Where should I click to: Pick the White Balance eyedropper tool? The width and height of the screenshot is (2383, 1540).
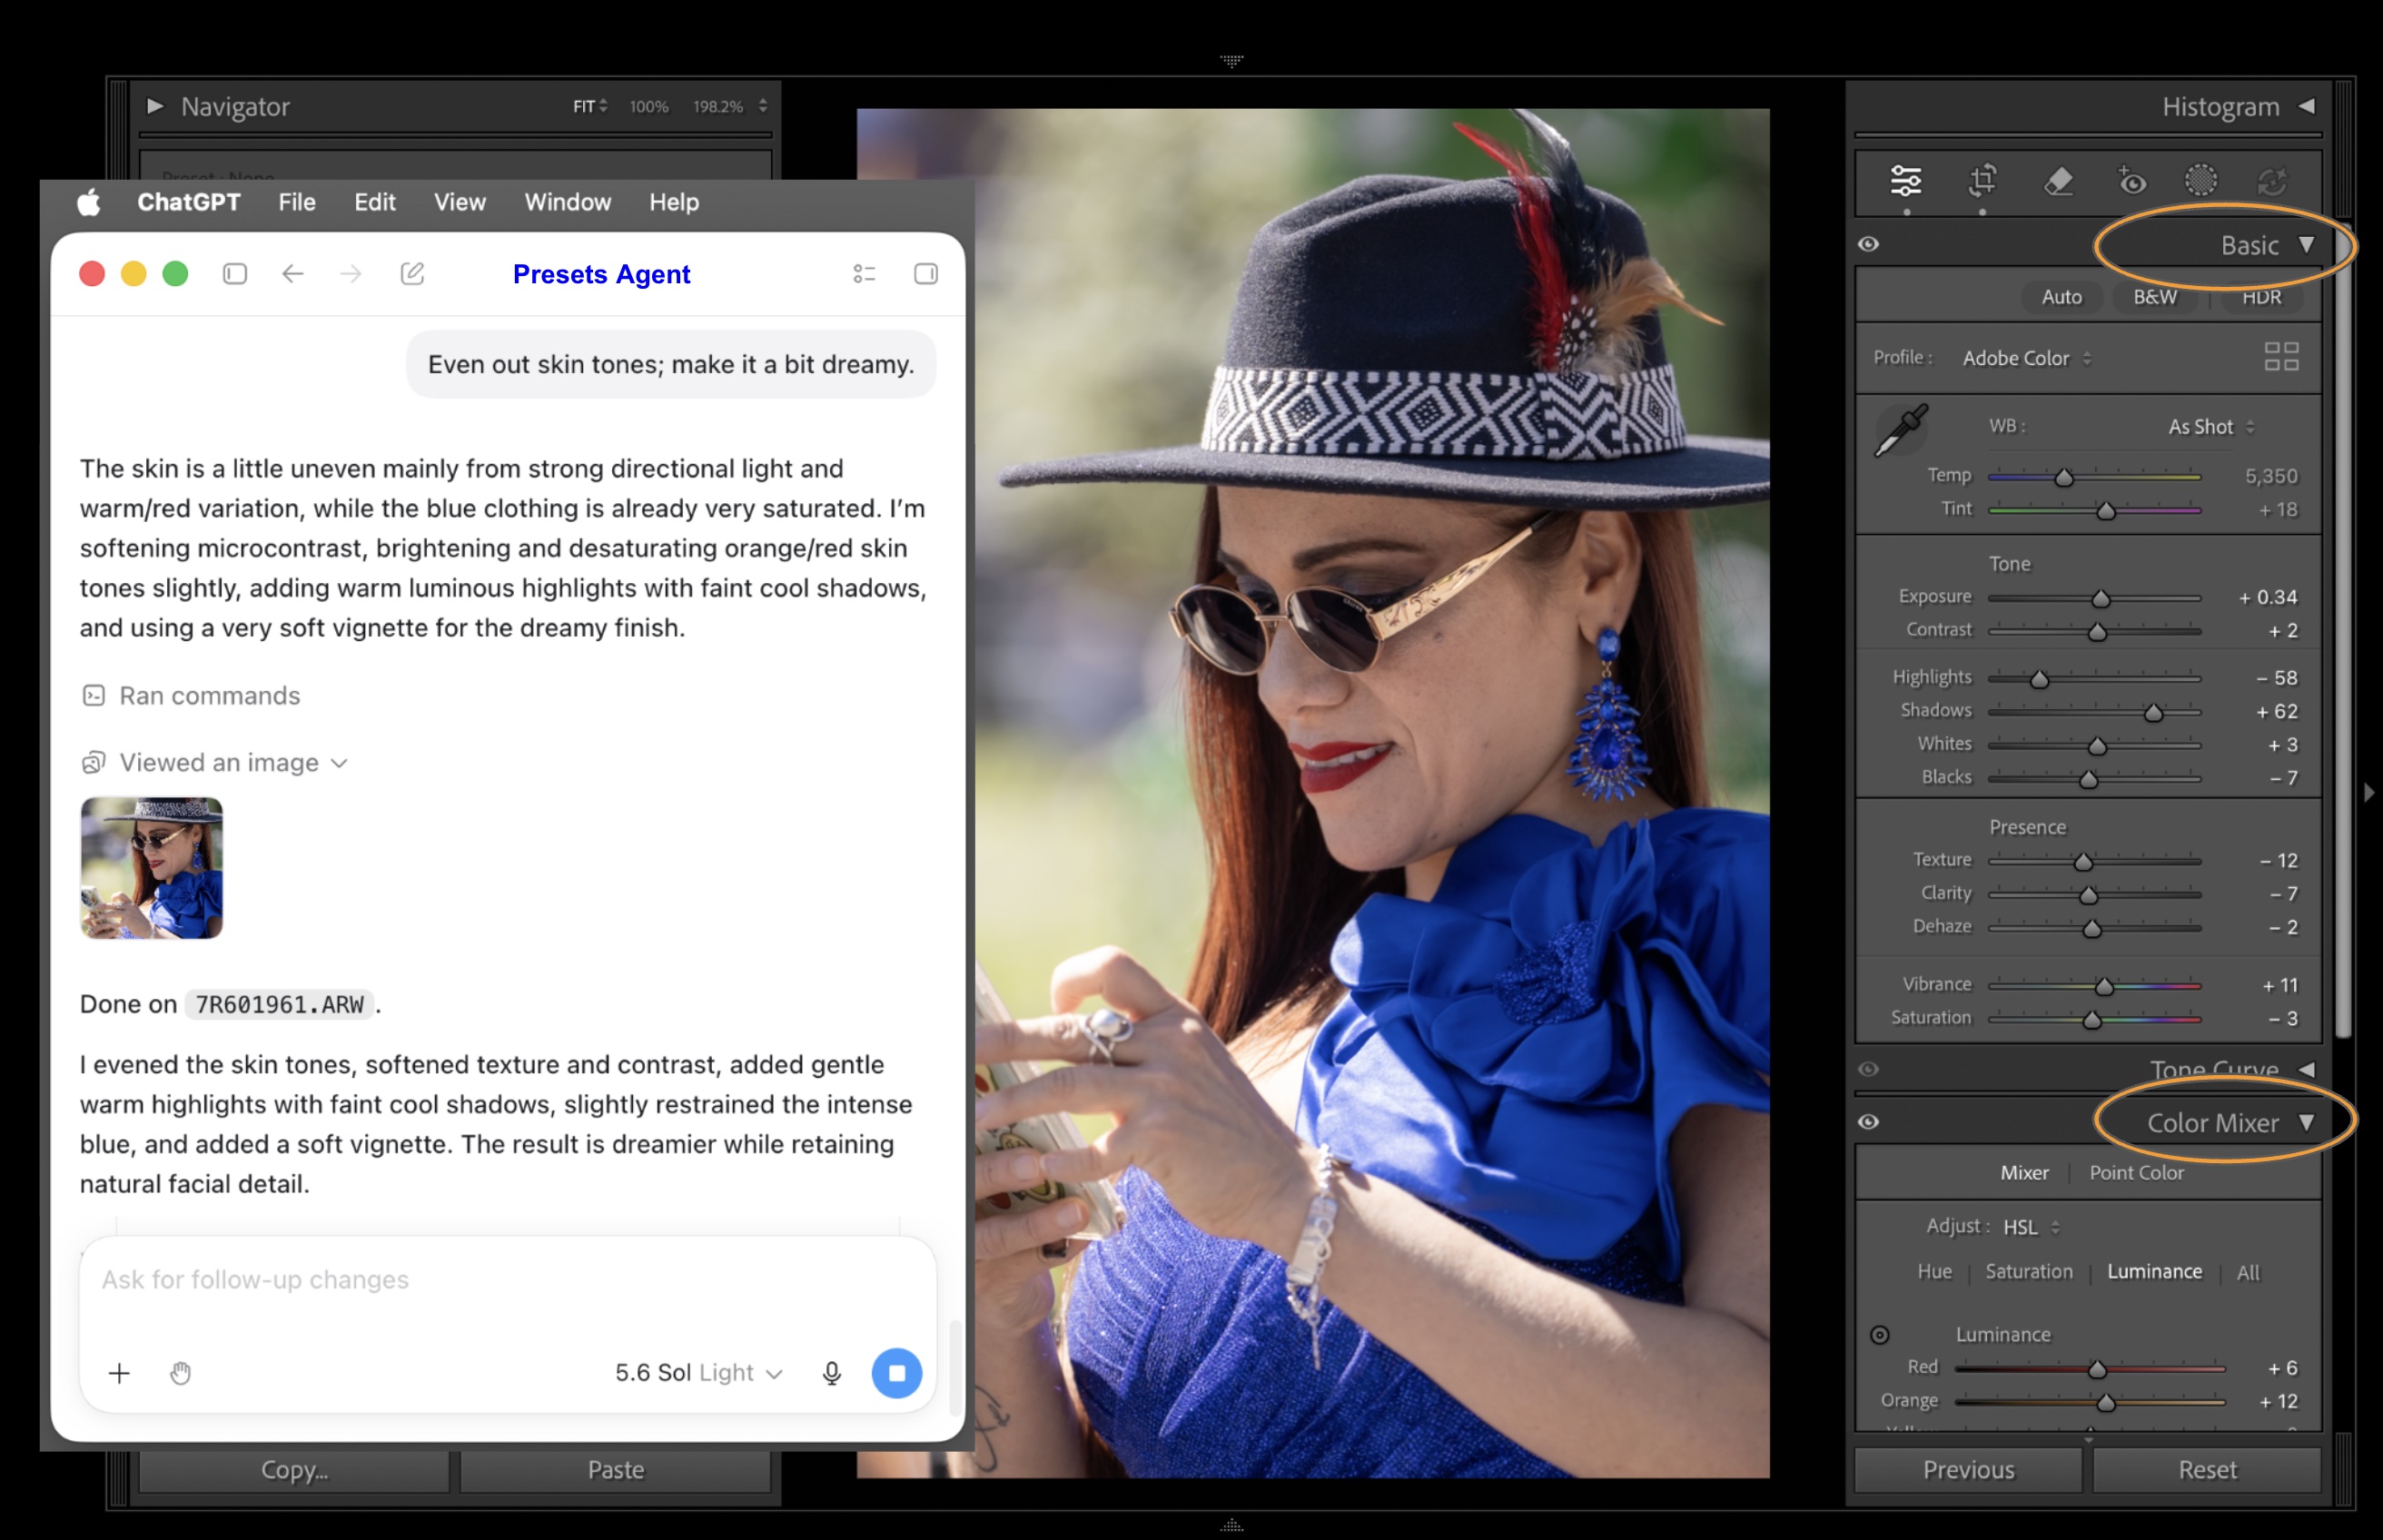(1900, 431)
